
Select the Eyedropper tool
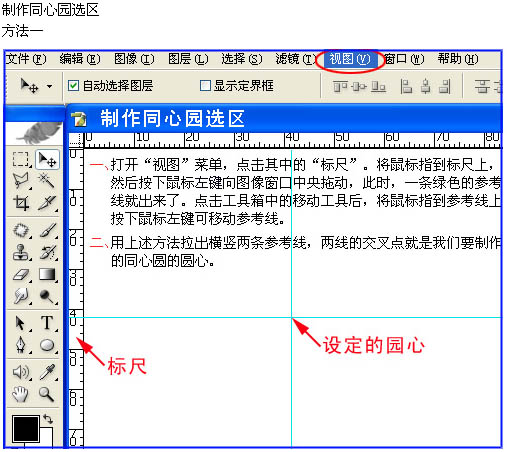click(x=47, y=372)
